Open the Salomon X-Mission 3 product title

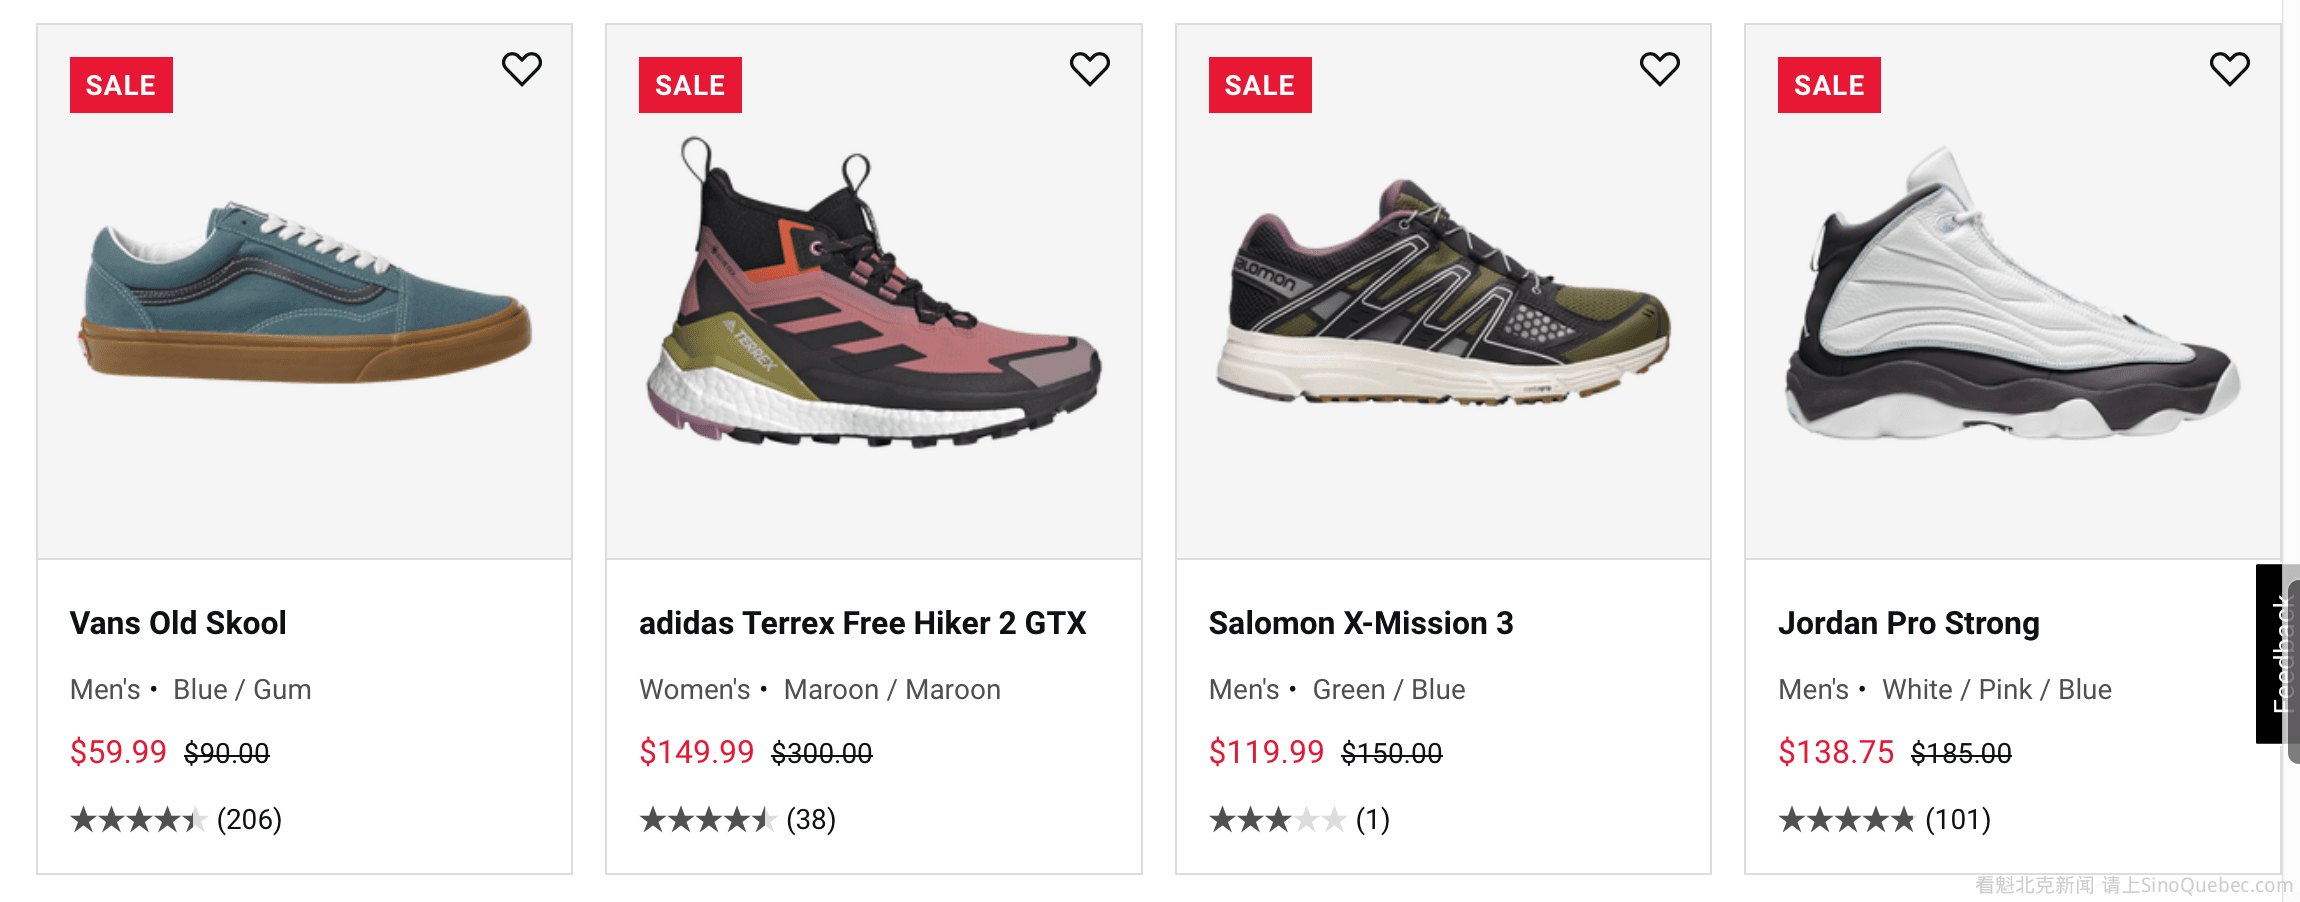pos(1360,623)
